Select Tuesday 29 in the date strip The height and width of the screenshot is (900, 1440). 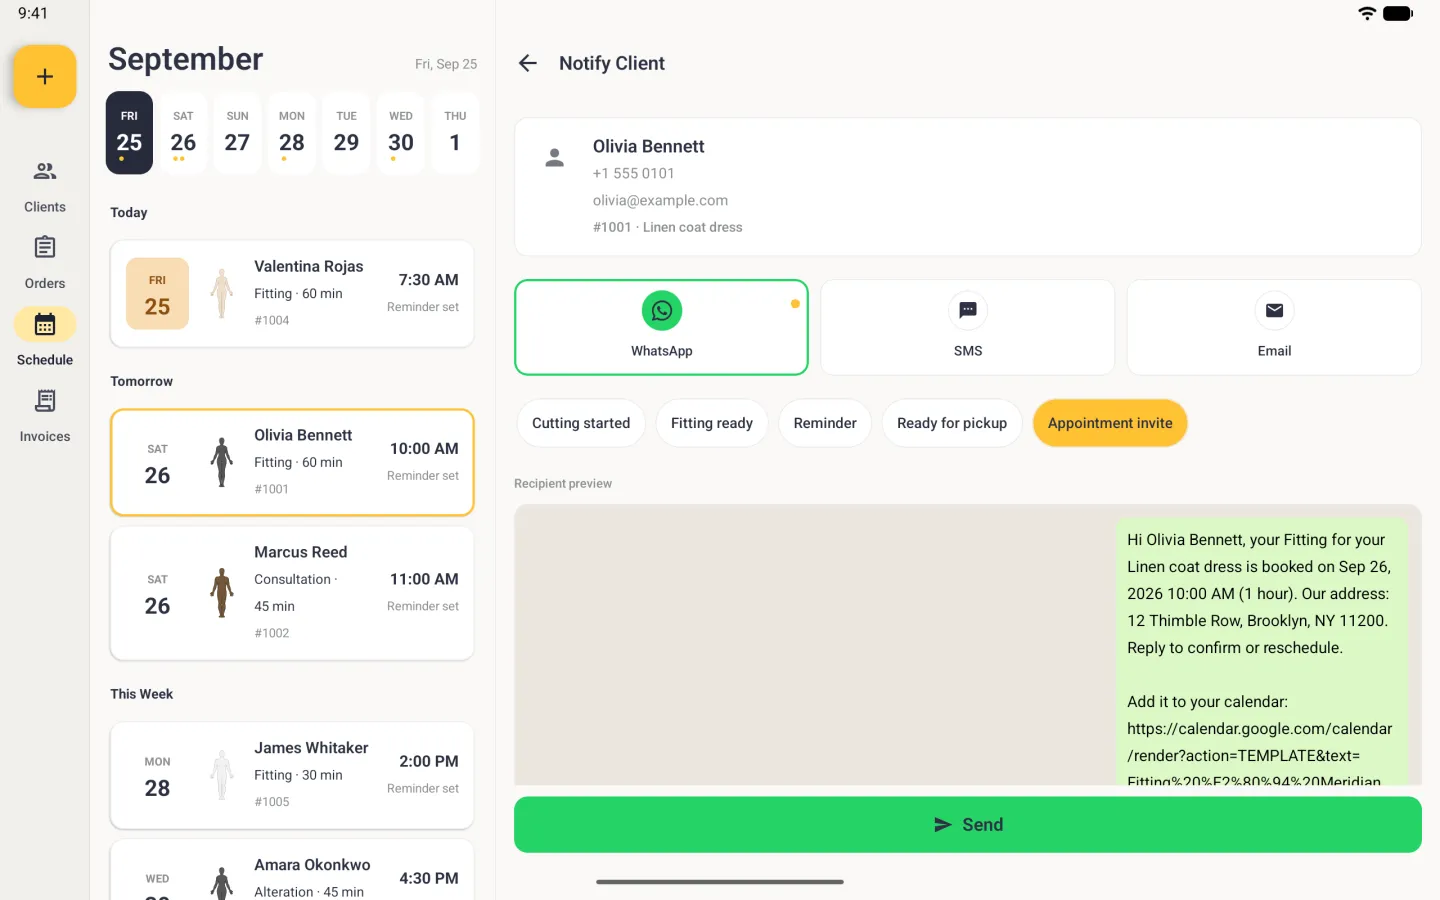point(346,133)
